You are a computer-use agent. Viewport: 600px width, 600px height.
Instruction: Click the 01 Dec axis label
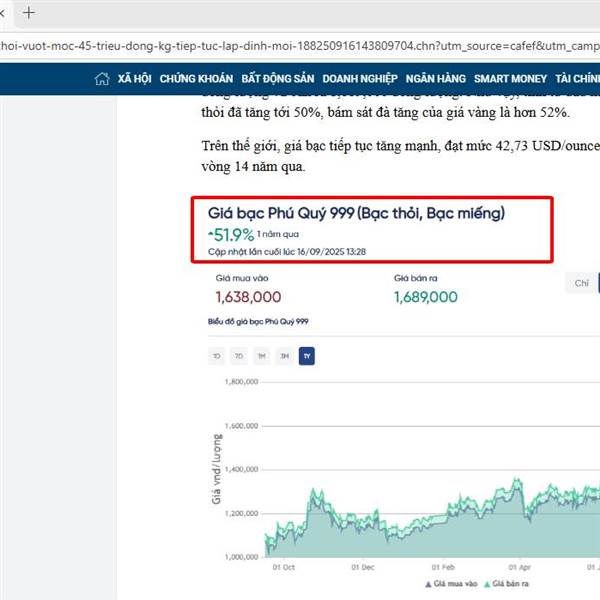click(363, 567)
